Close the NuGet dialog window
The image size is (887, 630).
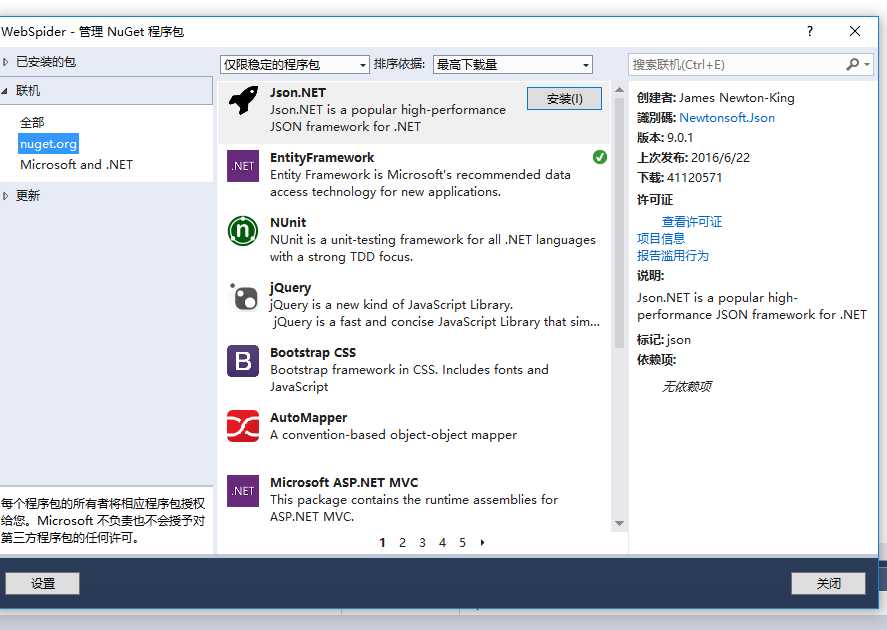(x=855, y=31)
